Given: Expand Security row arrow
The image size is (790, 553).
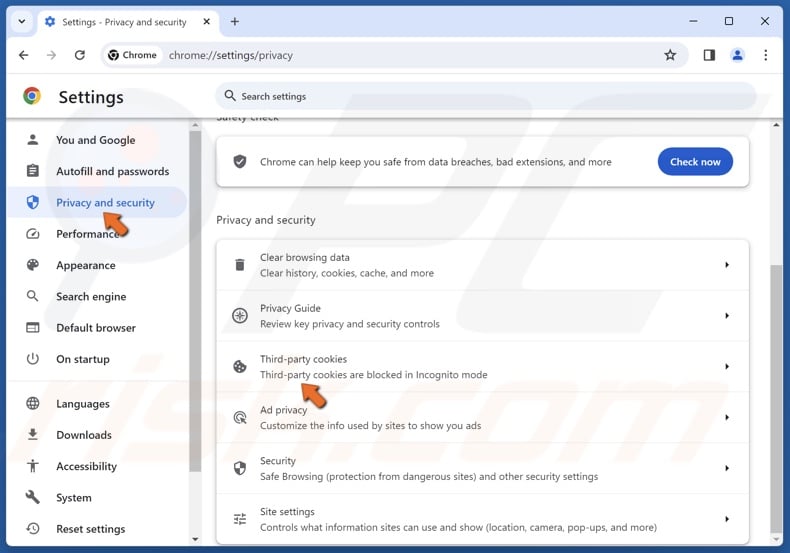Looking at the screenshot, I should click(x=727, y=468).
